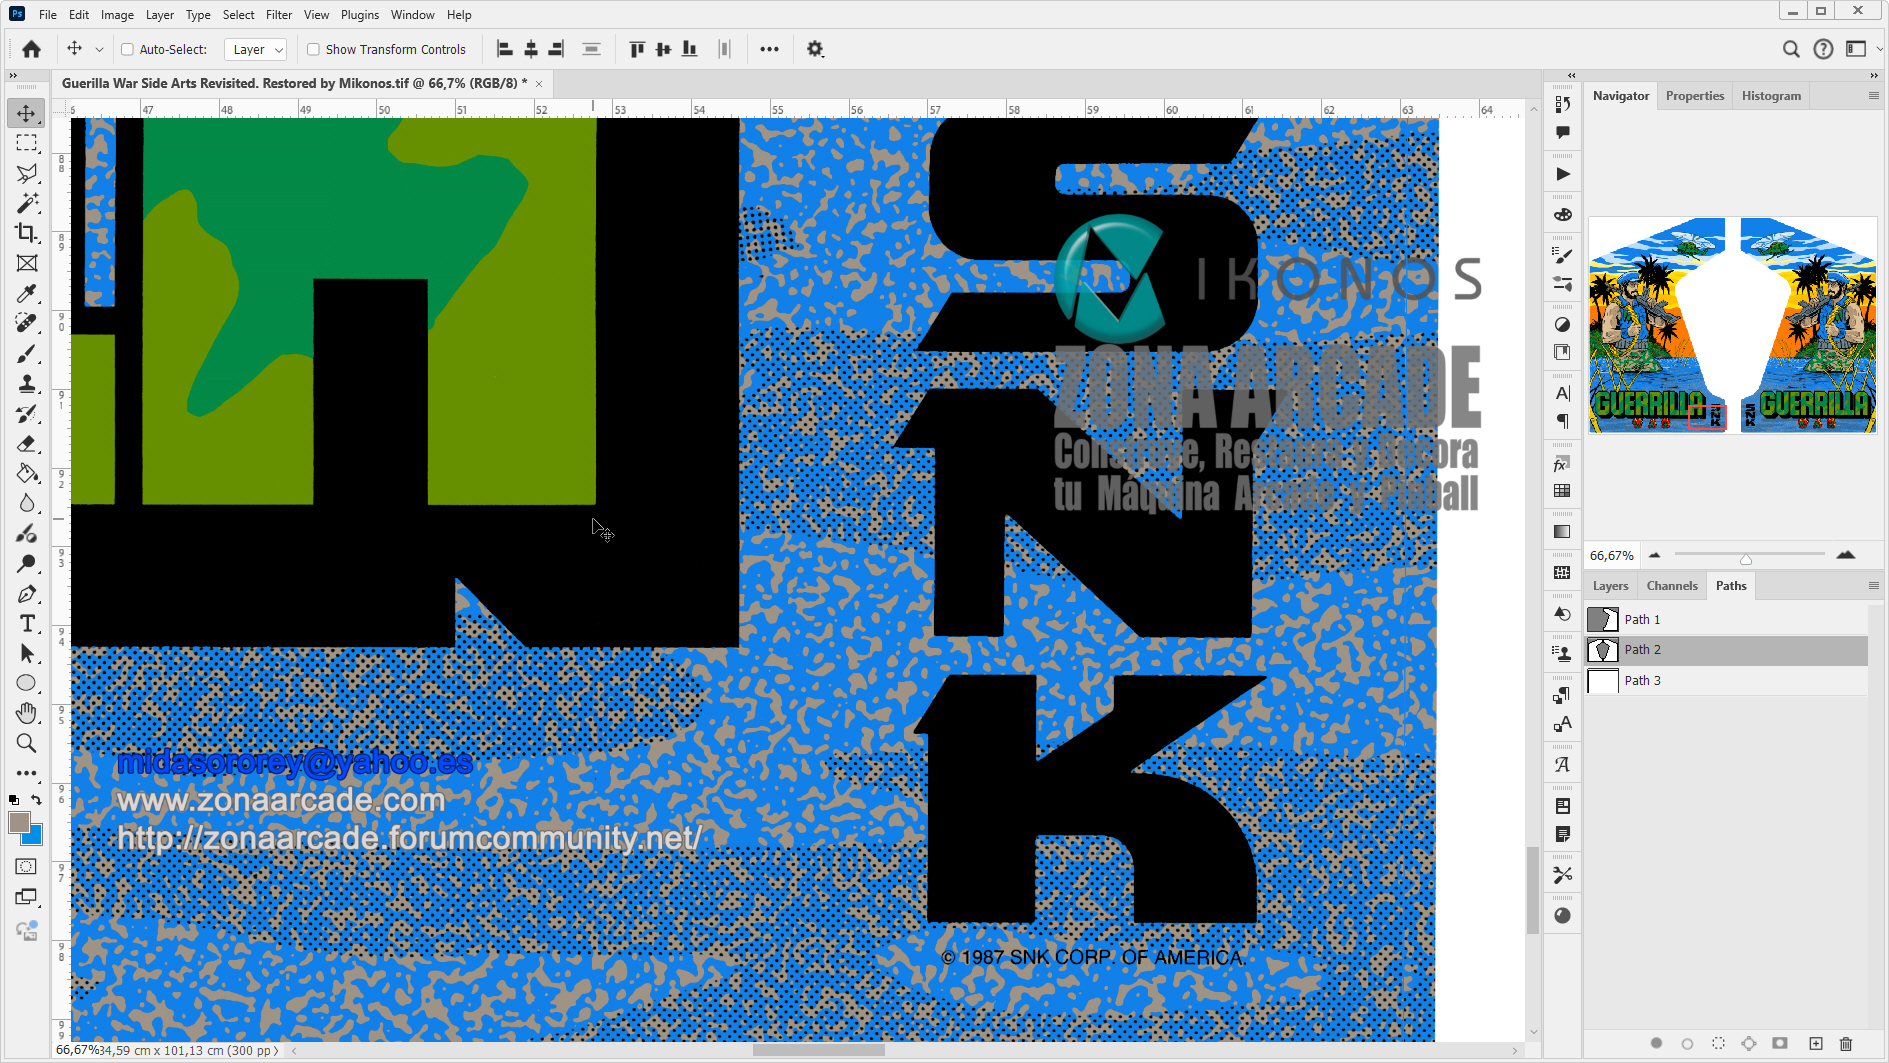Image resolution: width=1889 pixels, height=1063 pixels.
Task: Switch to the Histogram tab
Action: pyautogui.click(x=1771, y=96)
